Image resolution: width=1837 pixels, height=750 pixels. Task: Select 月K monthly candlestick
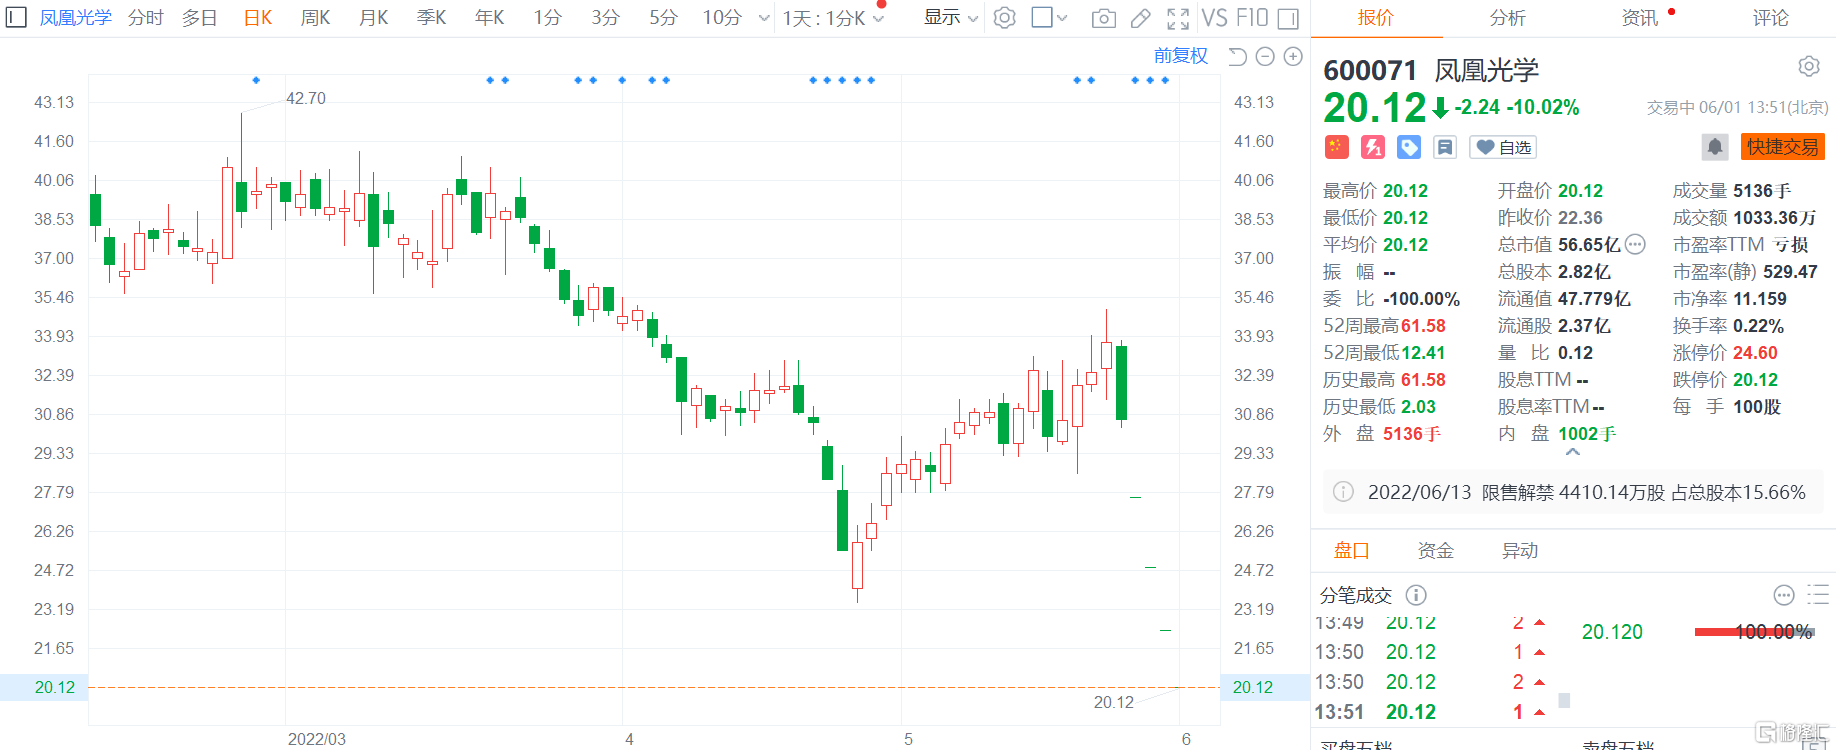coord(374,18)
